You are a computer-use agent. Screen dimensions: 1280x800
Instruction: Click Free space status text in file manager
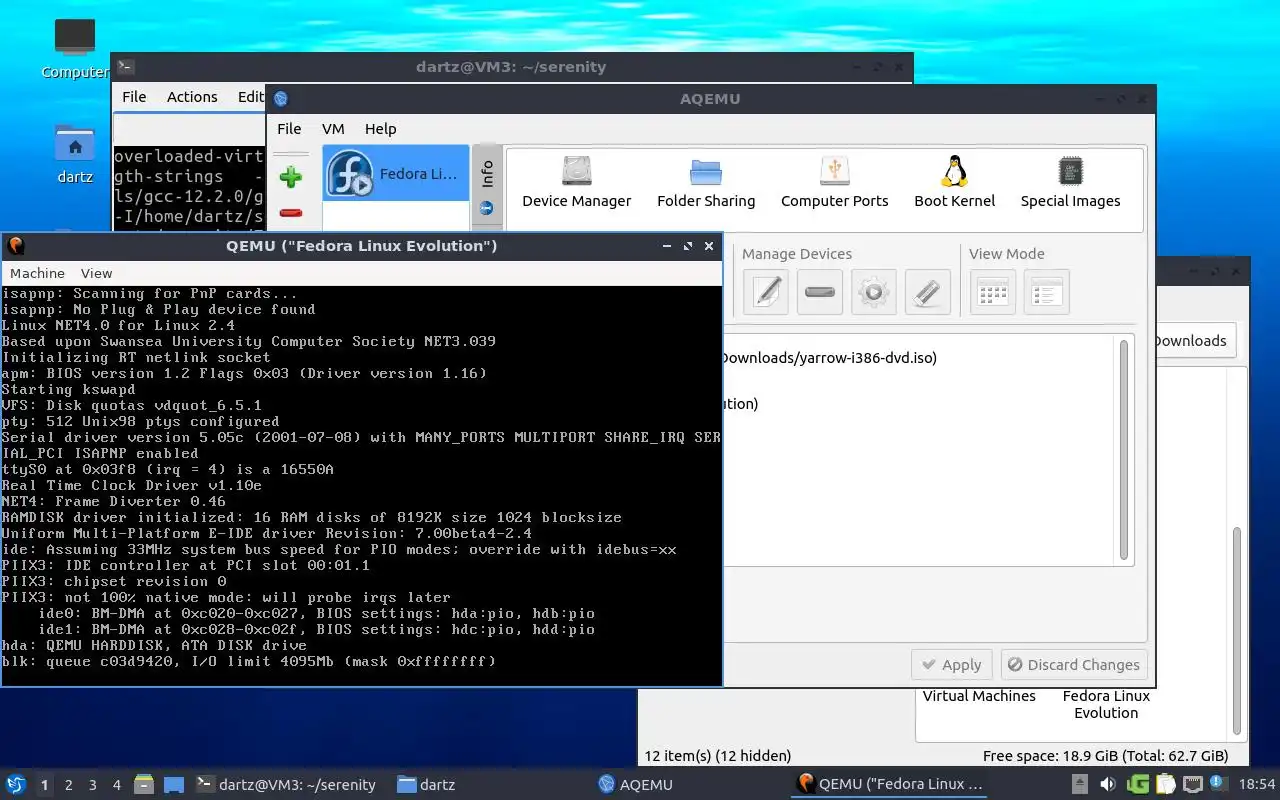tap(1105, 756)
